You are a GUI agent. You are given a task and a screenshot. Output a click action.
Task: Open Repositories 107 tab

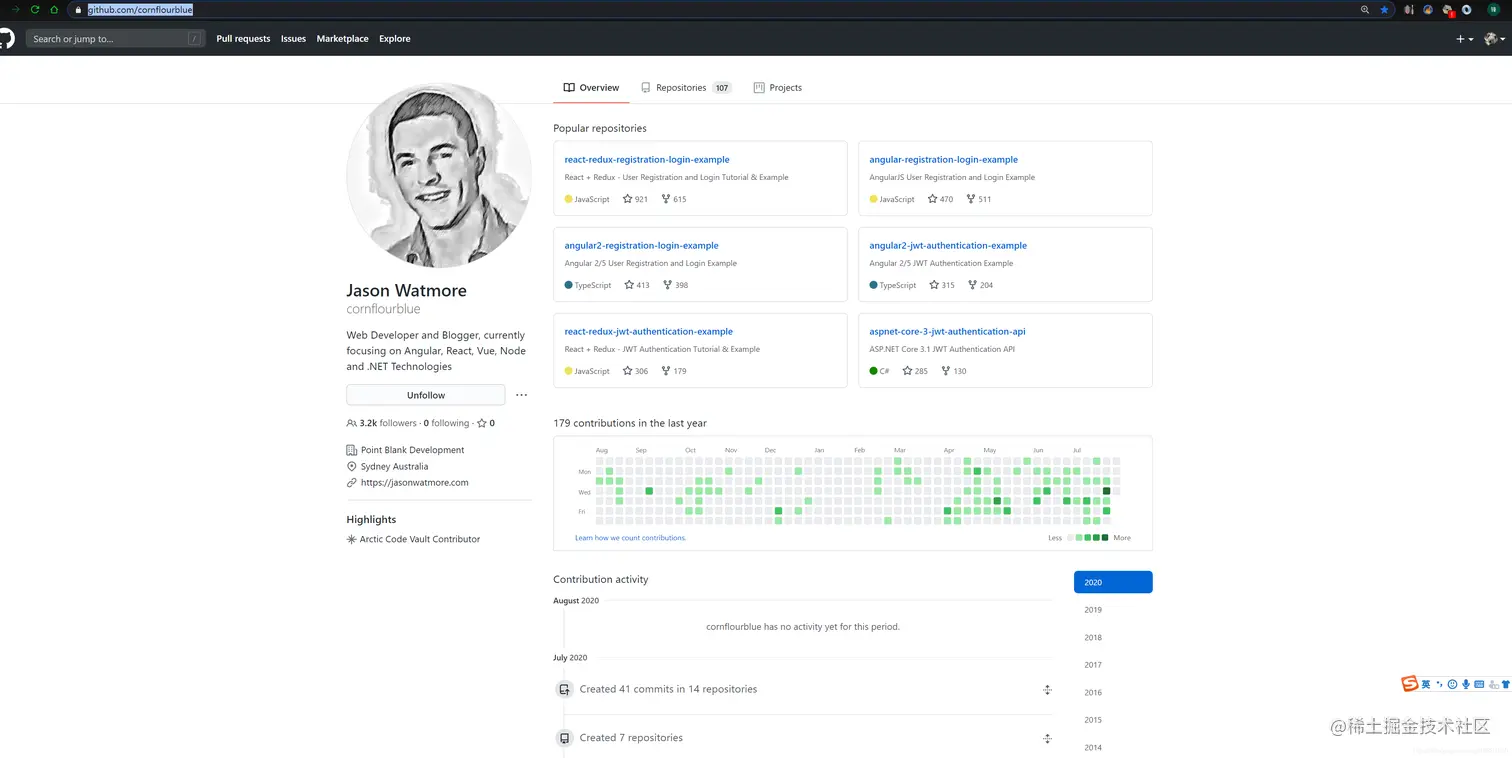[x=687, y=88]
